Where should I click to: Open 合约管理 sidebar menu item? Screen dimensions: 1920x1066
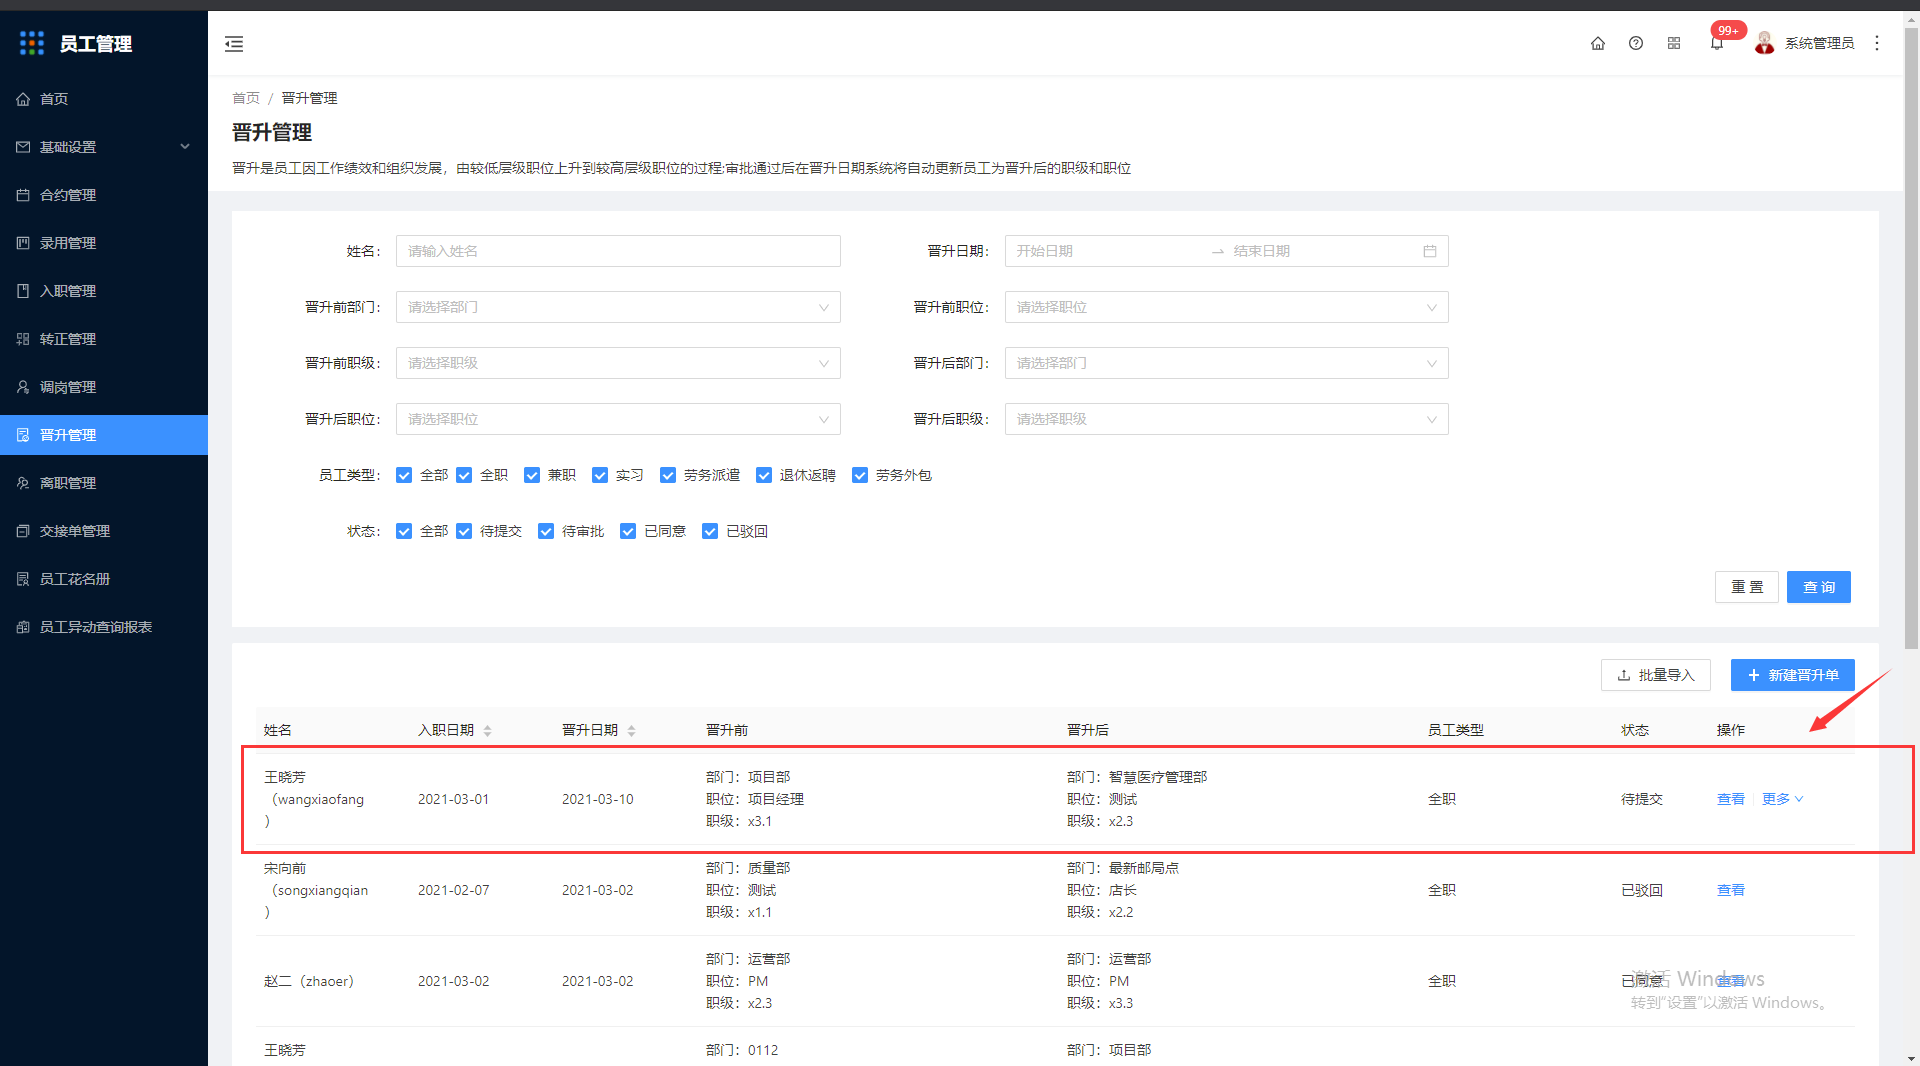104,195
